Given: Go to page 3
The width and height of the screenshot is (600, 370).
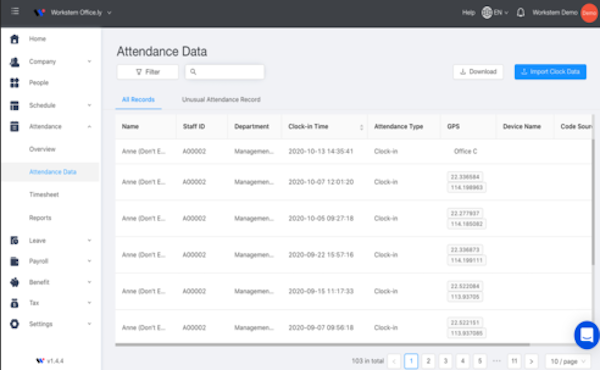Looking at the screenshot, I should click(445, 361).
